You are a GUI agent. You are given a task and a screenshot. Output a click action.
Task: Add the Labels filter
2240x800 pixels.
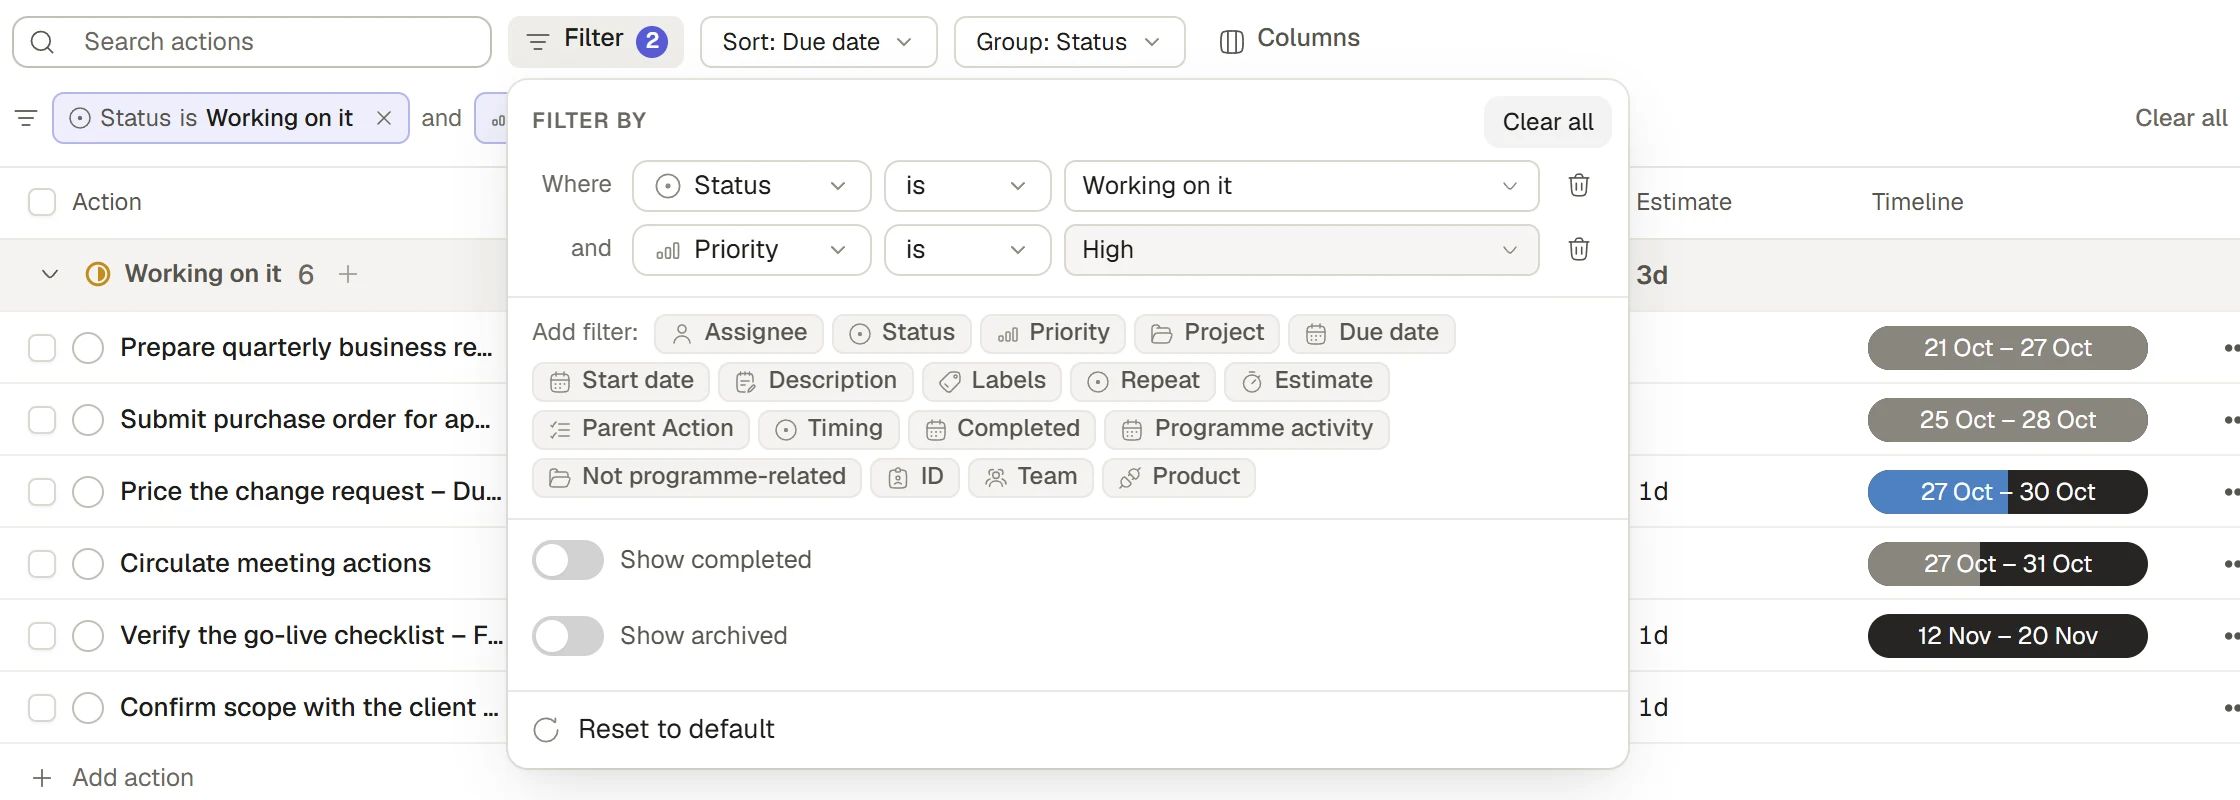click(x=992, y=381)
